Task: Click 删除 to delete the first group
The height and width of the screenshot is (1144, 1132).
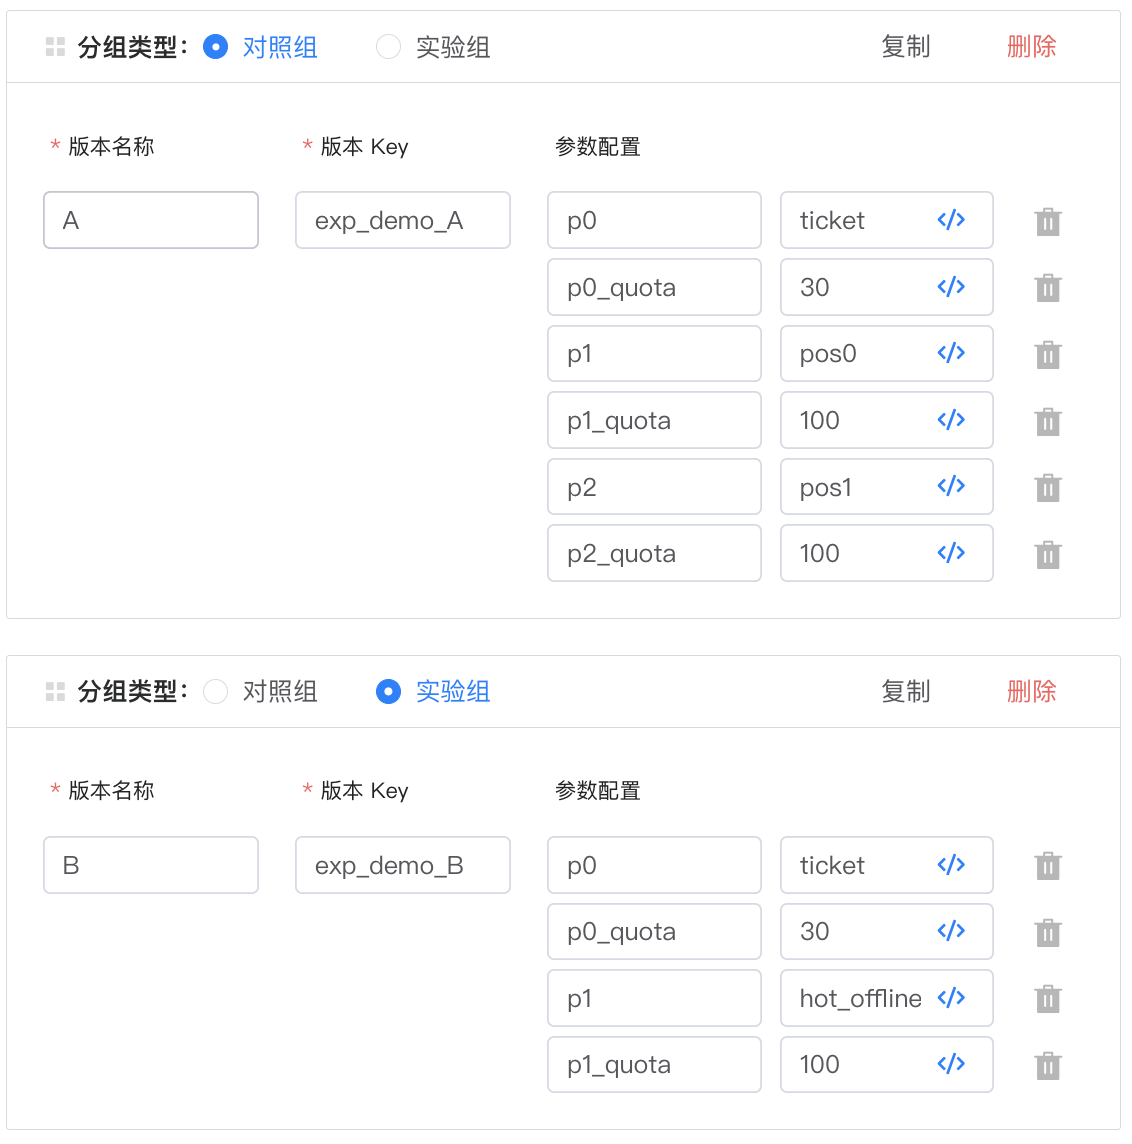Action: point(1031,47)
